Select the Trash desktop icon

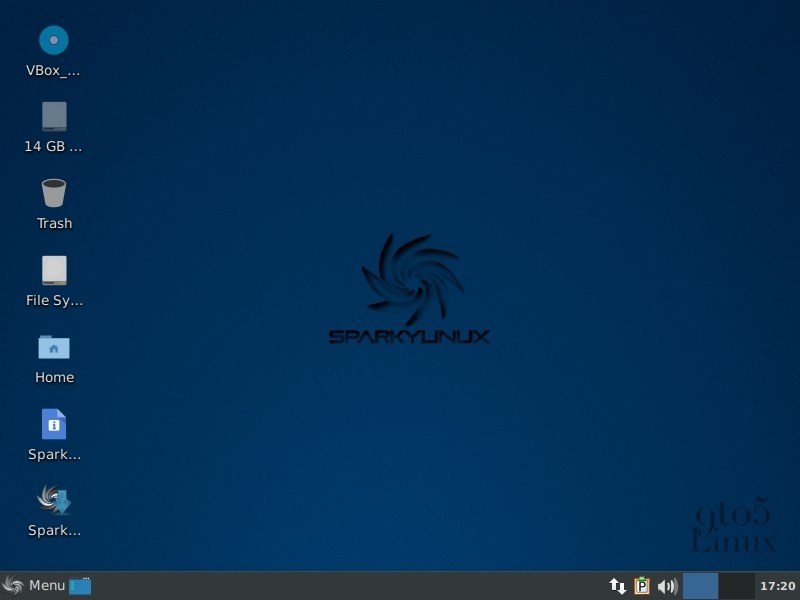tap(54, 193)
